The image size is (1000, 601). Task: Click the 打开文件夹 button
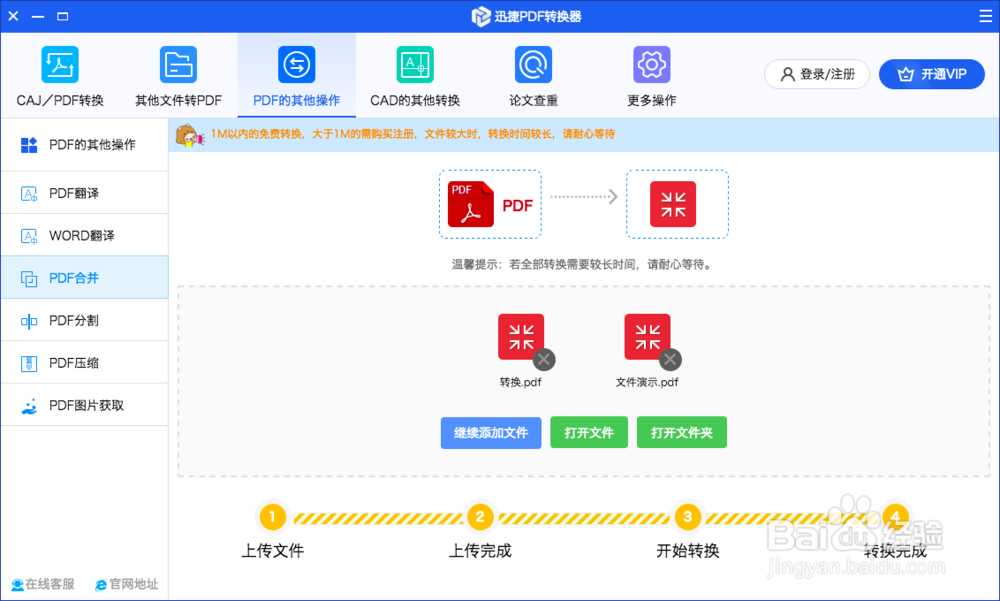click(681, 432)
